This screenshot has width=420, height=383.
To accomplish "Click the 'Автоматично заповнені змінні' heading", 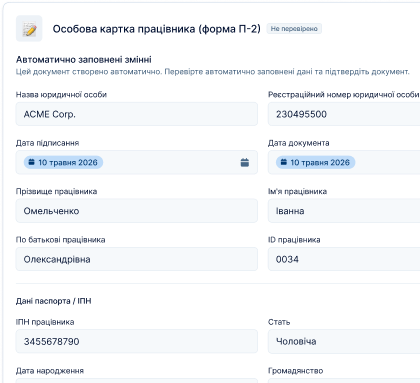I will (84, 60).
